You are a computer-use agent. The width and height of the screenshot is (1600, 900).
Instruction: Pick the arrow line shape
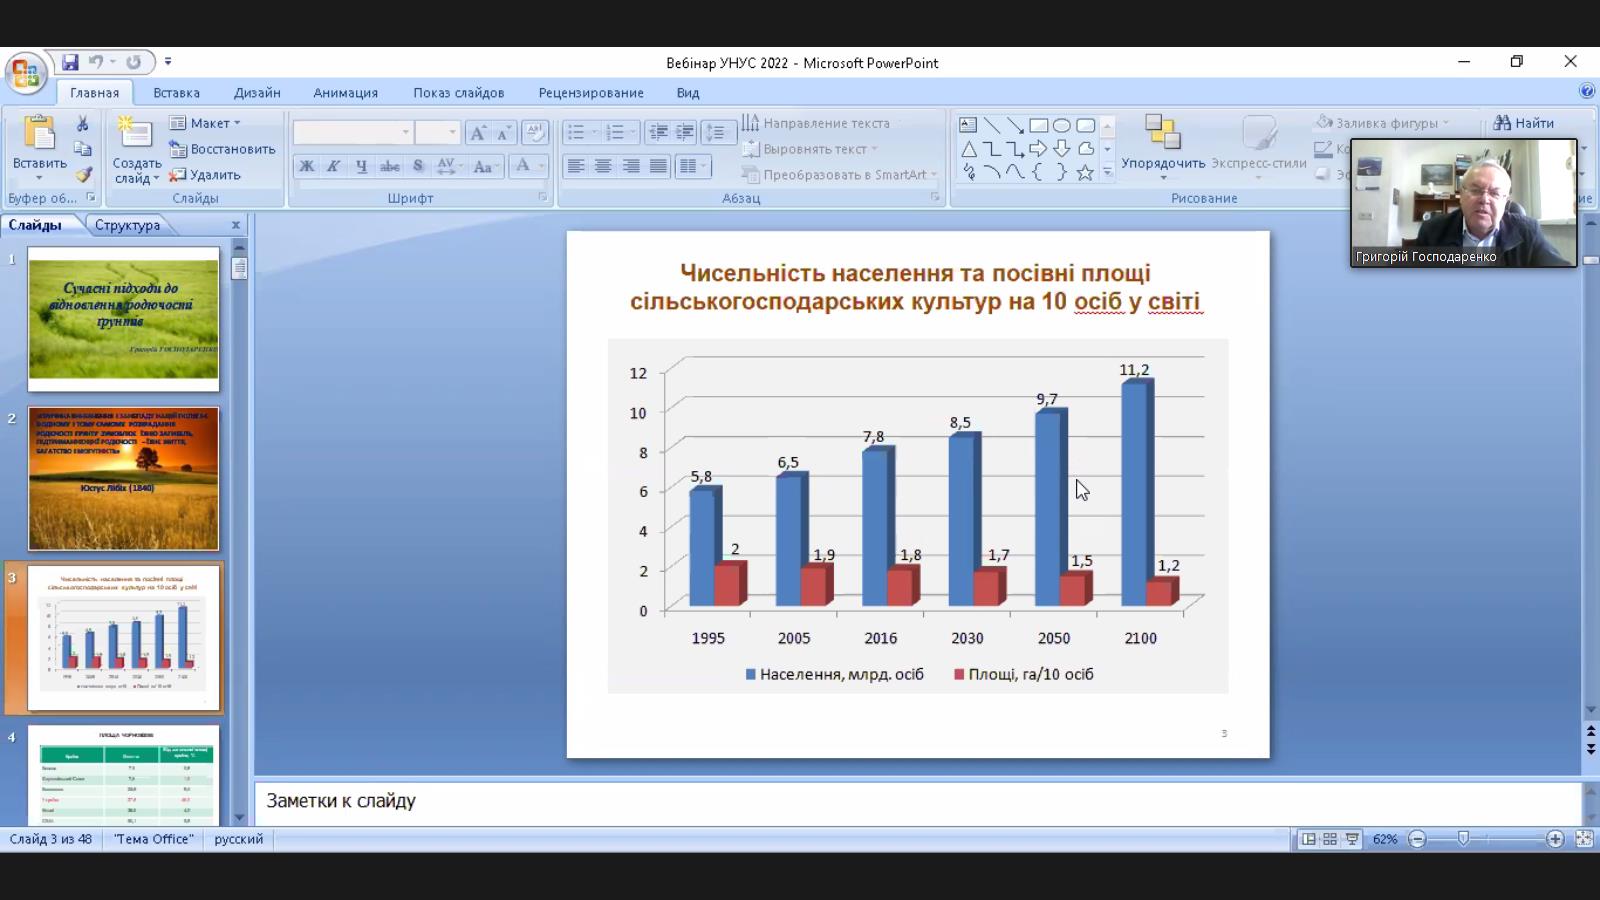(x=1015, y=125)
